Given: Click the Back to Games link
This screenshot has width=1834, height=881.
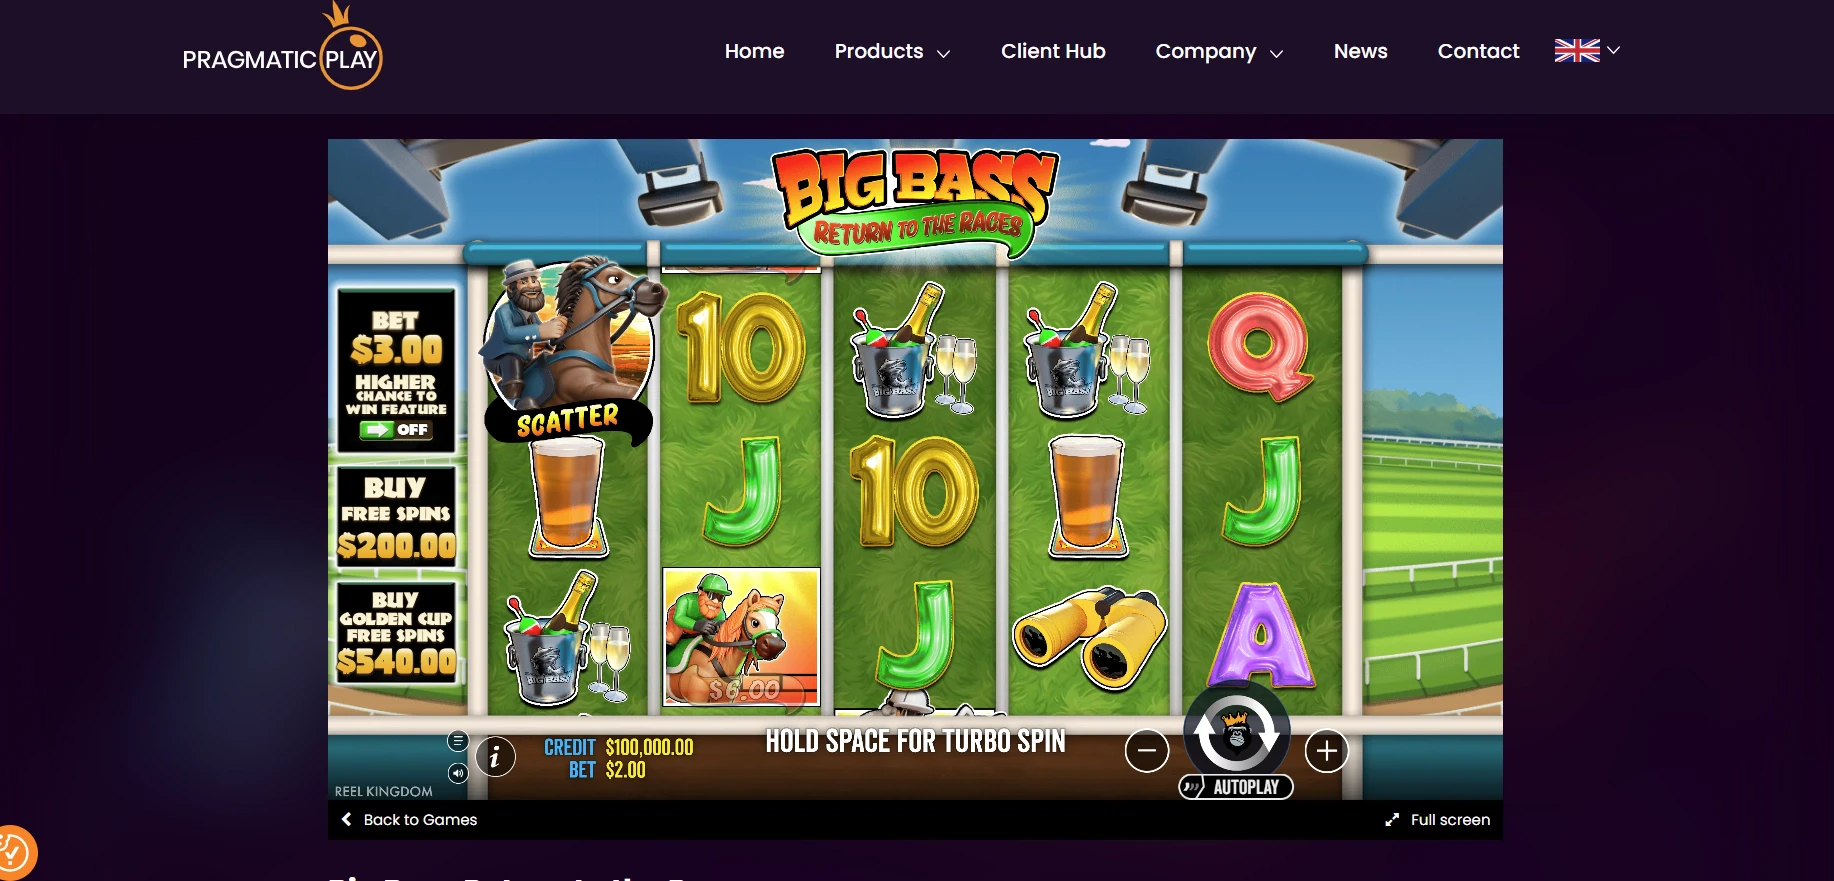Looking at the screenshot, I should (410, 820).
